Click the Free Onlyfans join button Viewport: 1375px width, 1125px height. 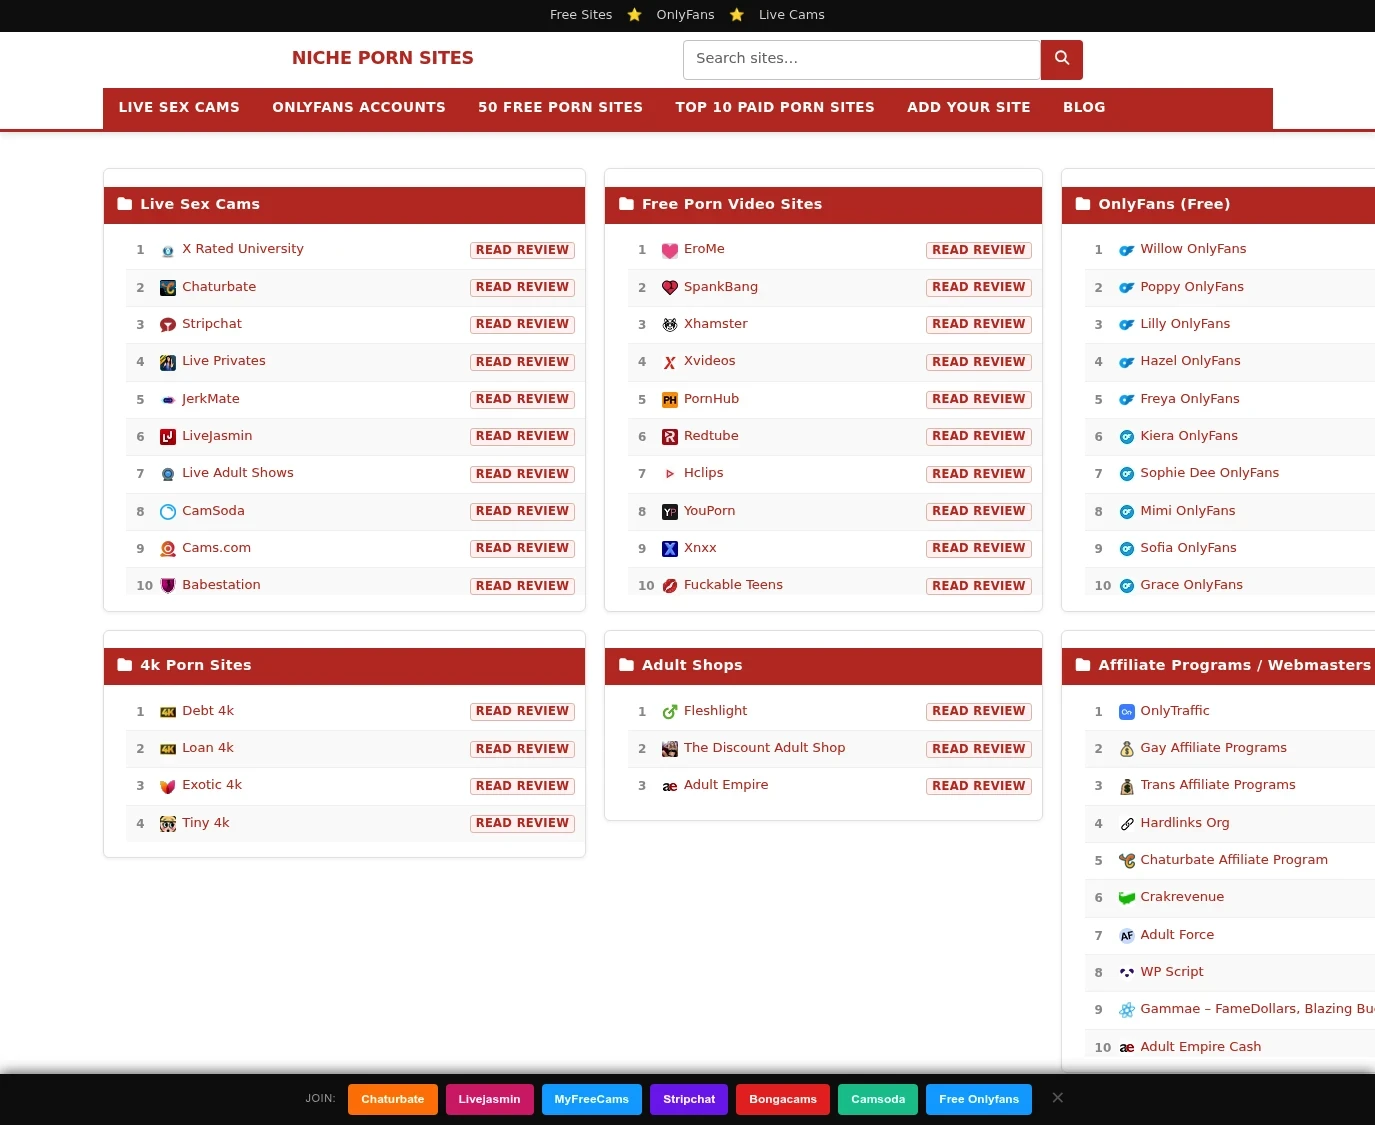tap(979, 1099)
